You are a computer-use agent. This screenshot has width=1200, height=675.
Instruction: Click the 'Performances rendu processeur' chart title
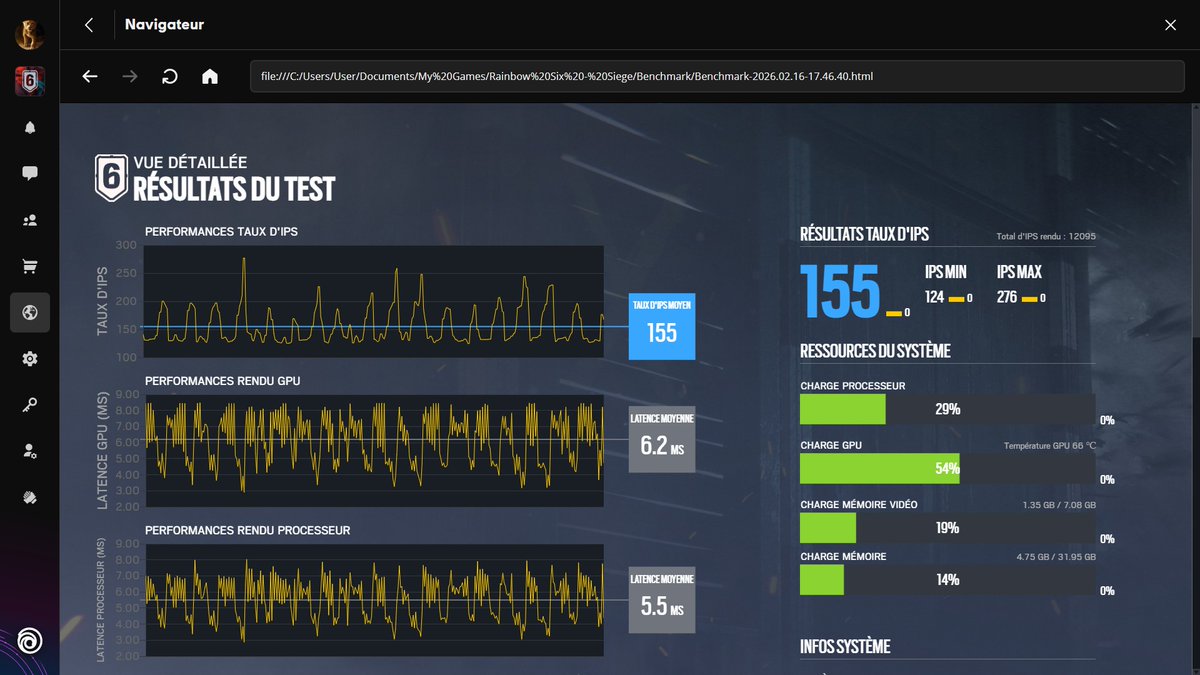[248, 530]
